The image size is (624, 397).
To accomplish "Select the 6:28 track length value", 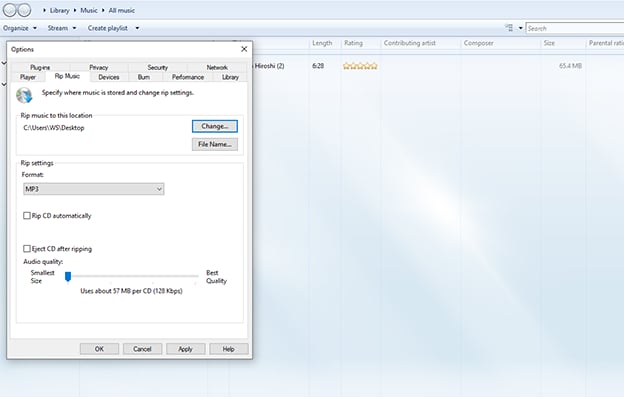I will (x=318, y=66).
